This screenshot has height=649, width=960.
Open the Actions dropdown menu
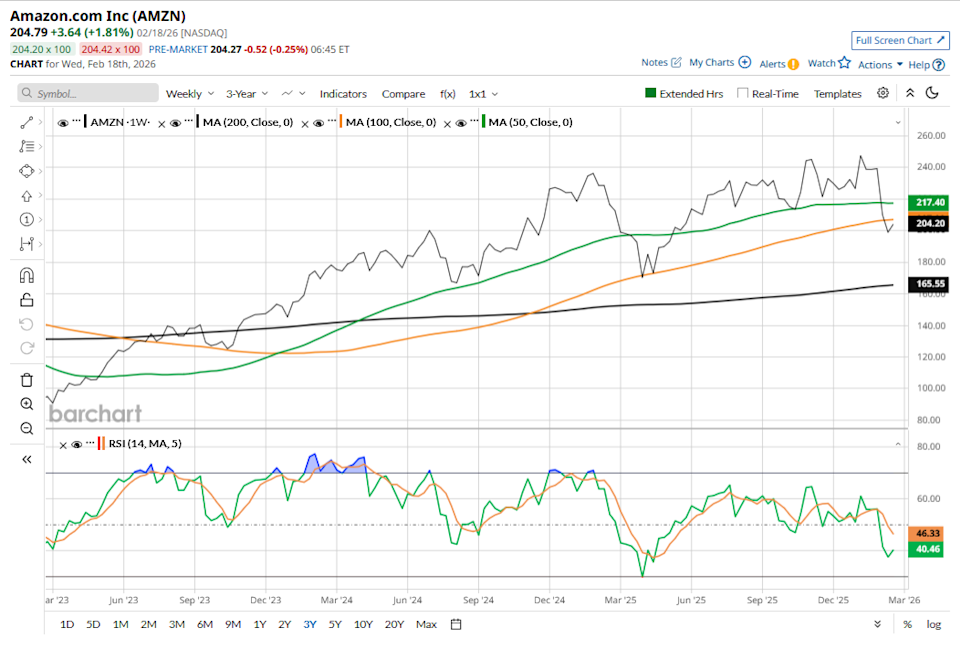click(880, 64)
